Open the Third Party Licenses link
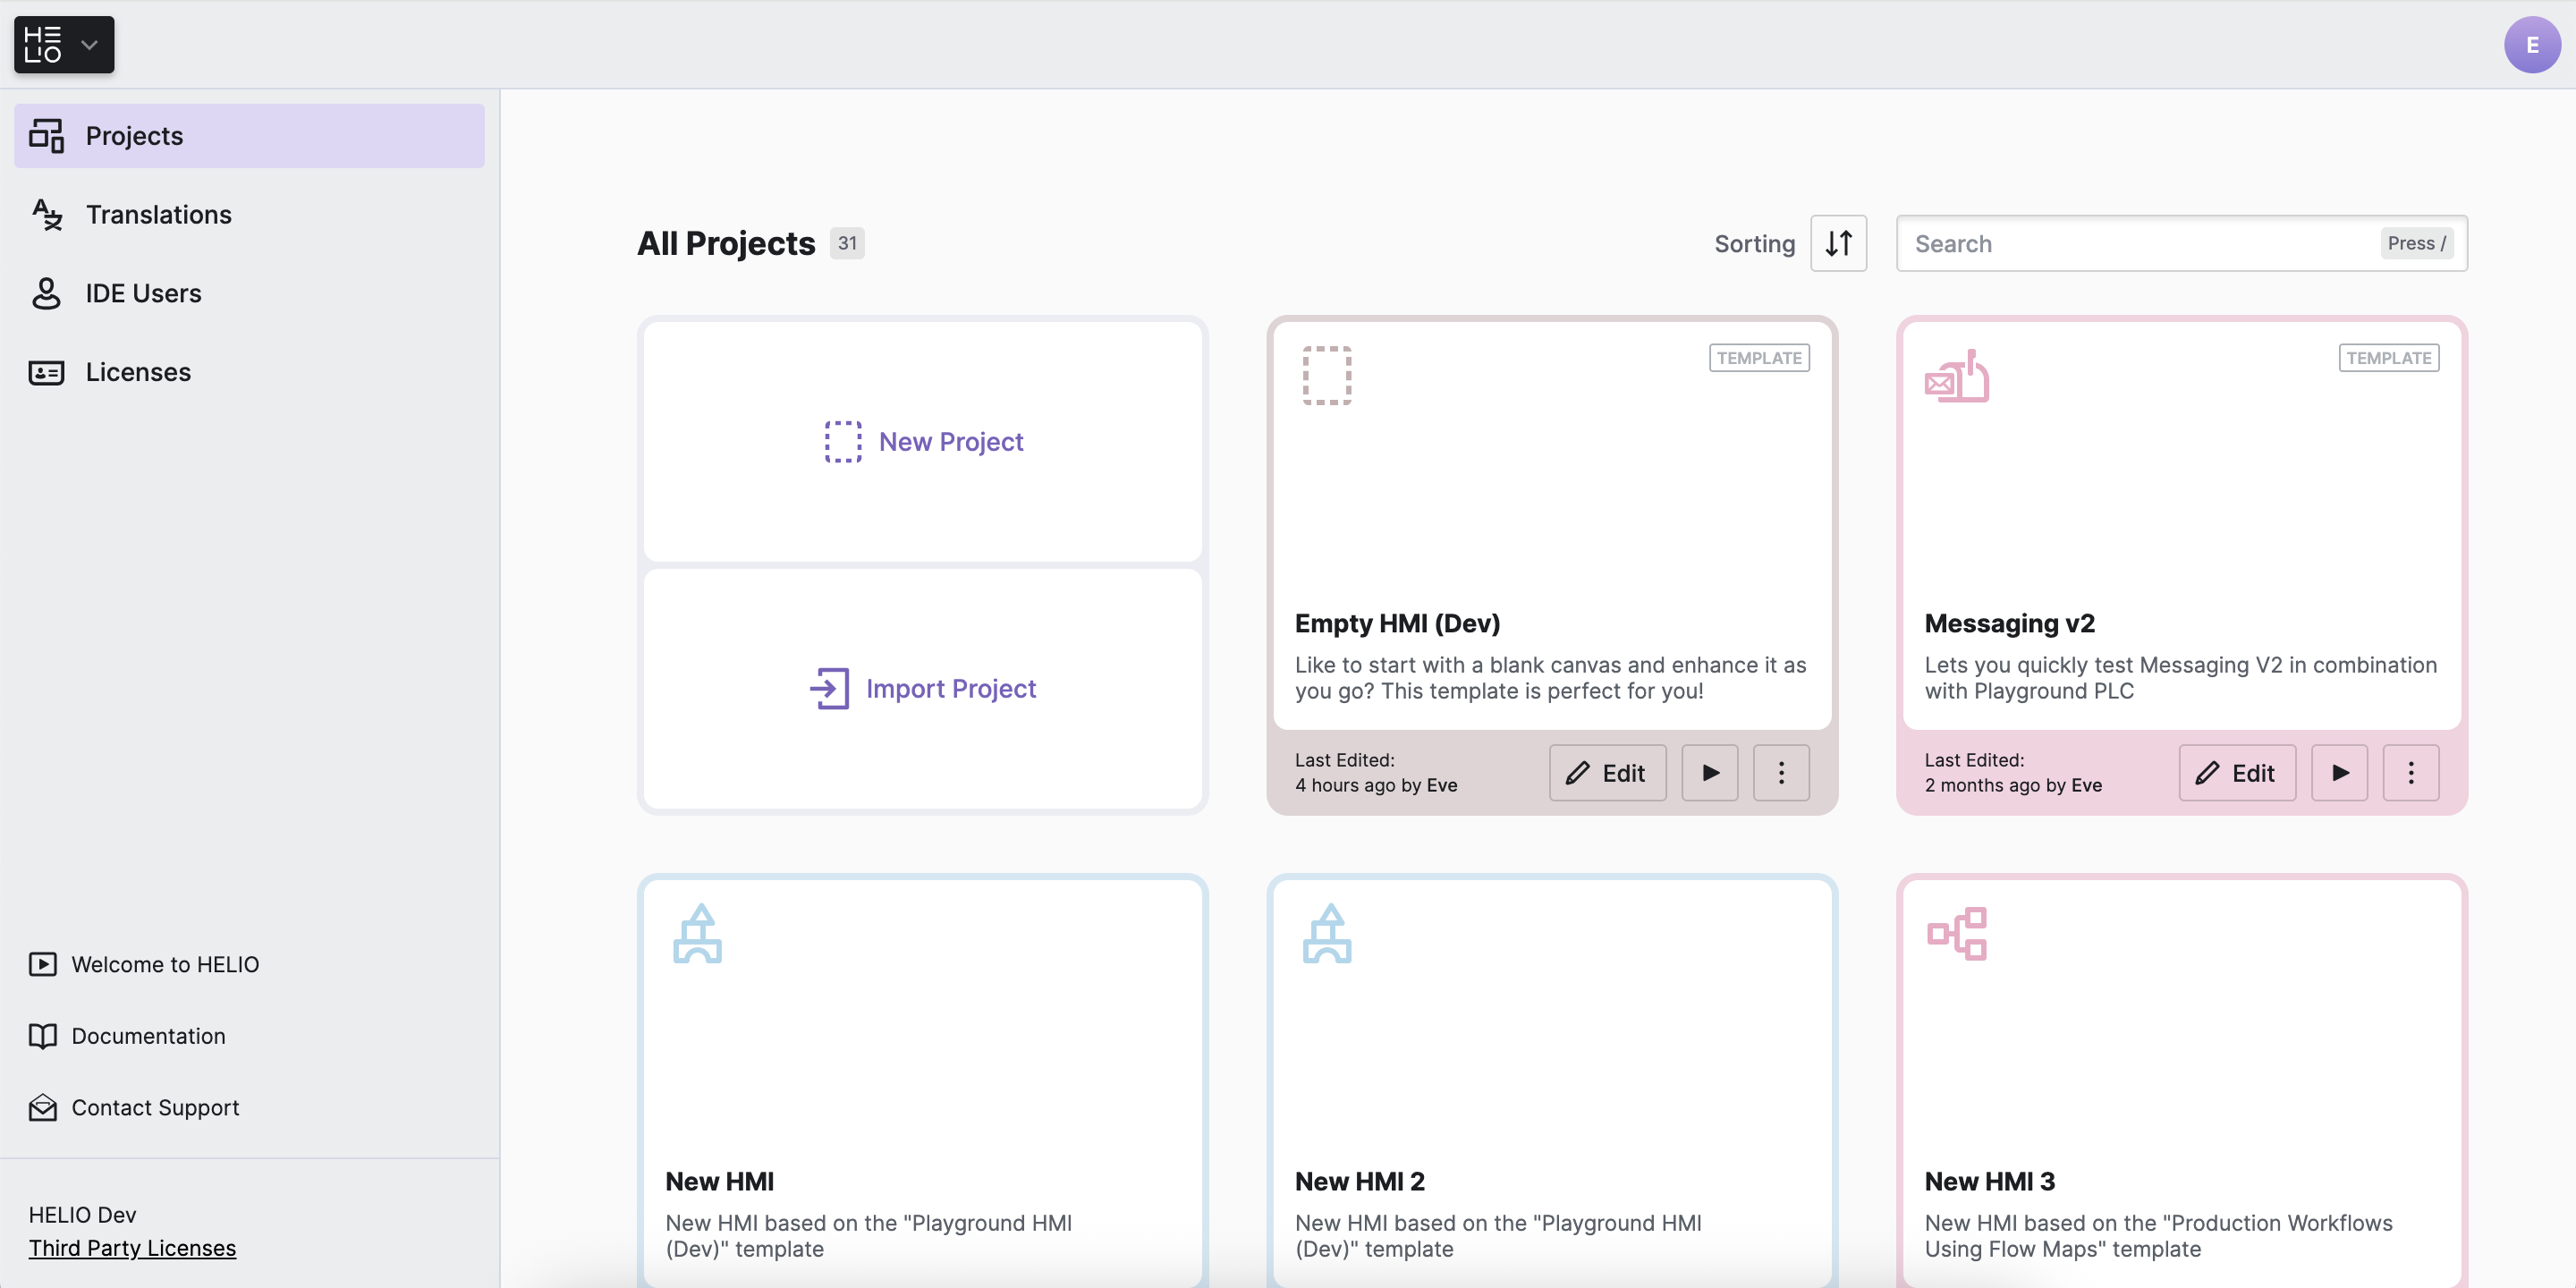 132,1248
